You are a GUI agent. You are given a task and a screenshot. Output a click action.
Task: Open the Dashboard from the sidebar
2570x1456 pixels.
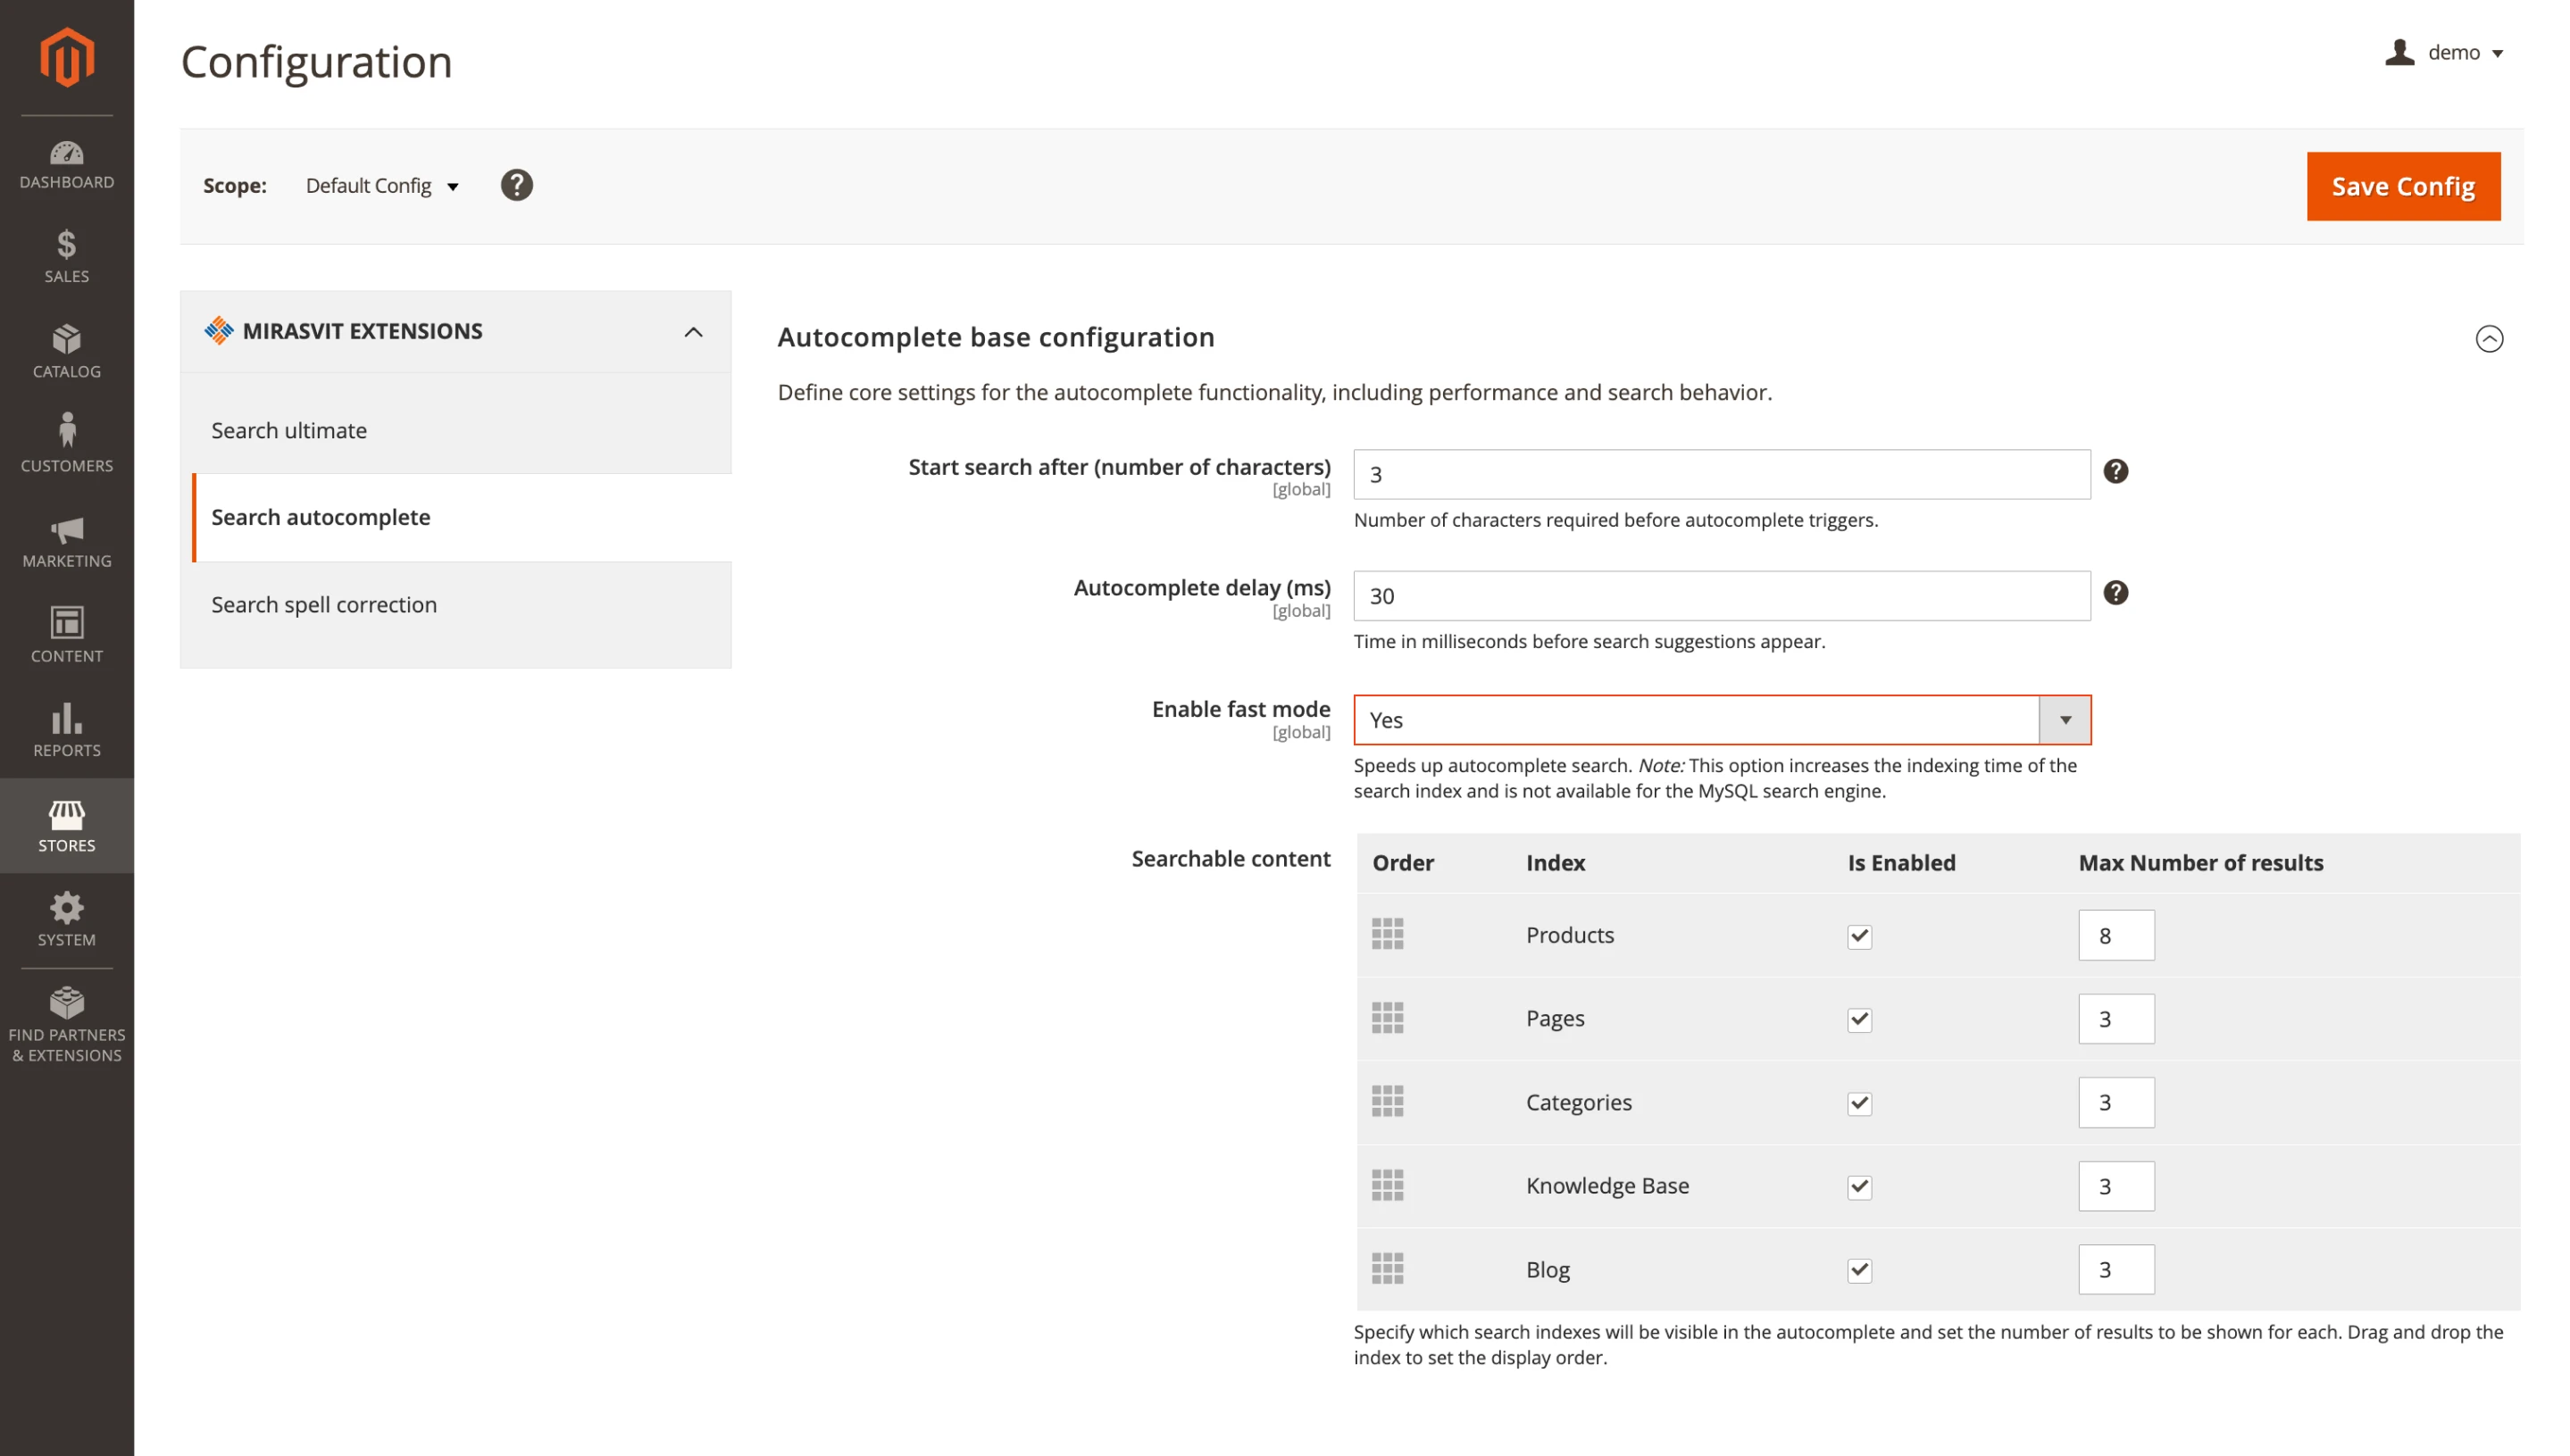pyautogui.click(x=67, y=163)
